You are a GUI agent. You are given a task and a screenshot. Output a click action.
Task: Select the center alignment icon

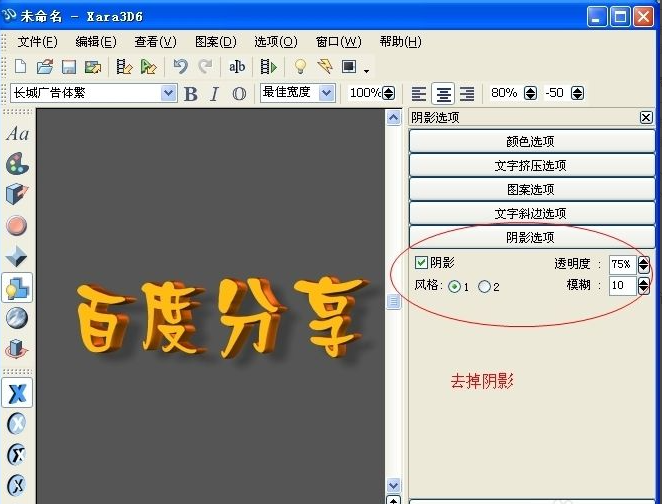[x=443, y=93]
